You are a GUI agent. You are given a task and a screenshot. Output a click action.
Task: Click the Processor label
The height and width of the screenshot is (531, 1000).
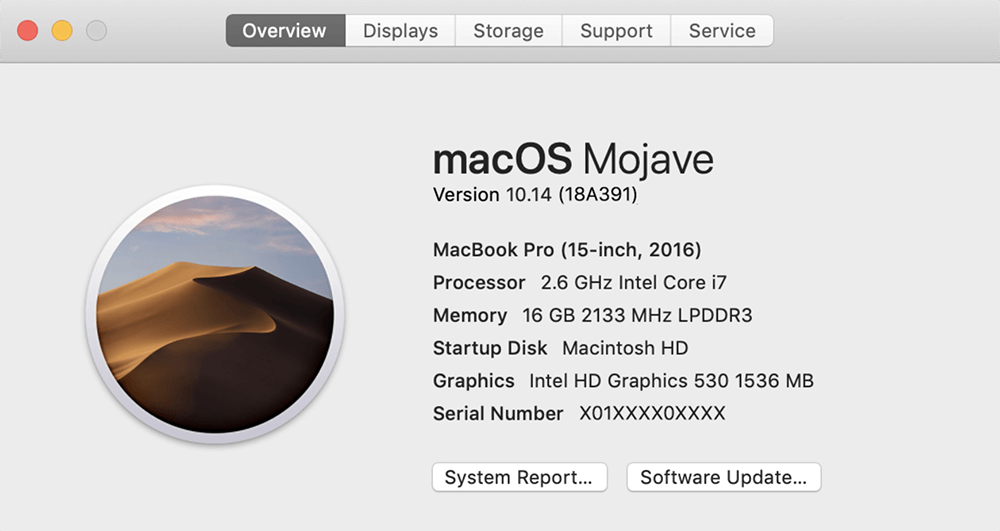point(479,282)
